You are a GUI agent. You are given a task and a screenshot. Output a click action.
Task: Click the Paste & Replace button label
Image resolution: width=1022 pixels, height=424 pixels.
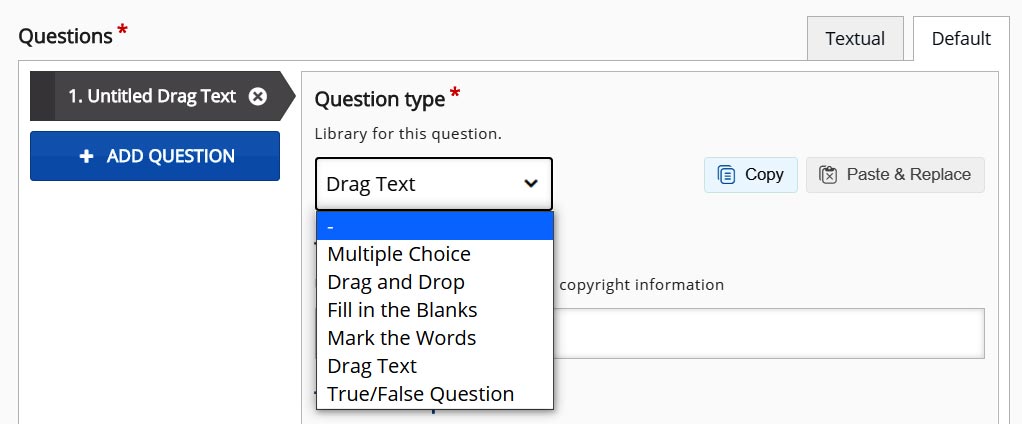908,175
